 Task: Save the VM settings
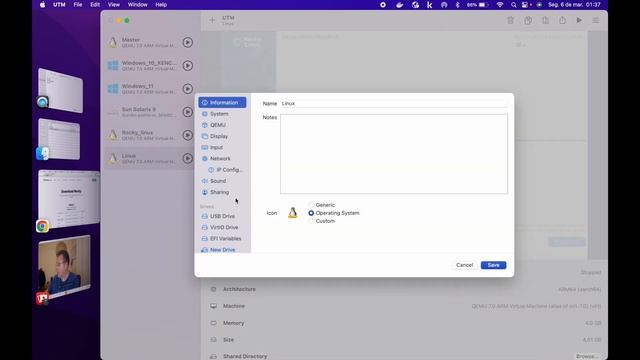click(x=493, y=265)
